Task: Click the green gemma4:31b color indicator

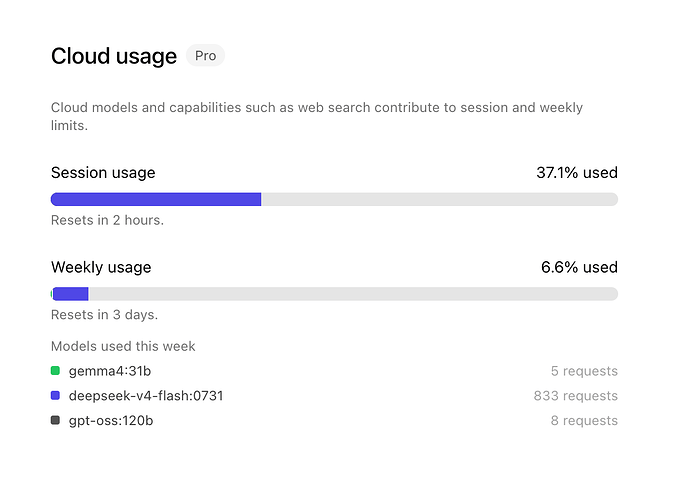Action: [x=55, y=371]
